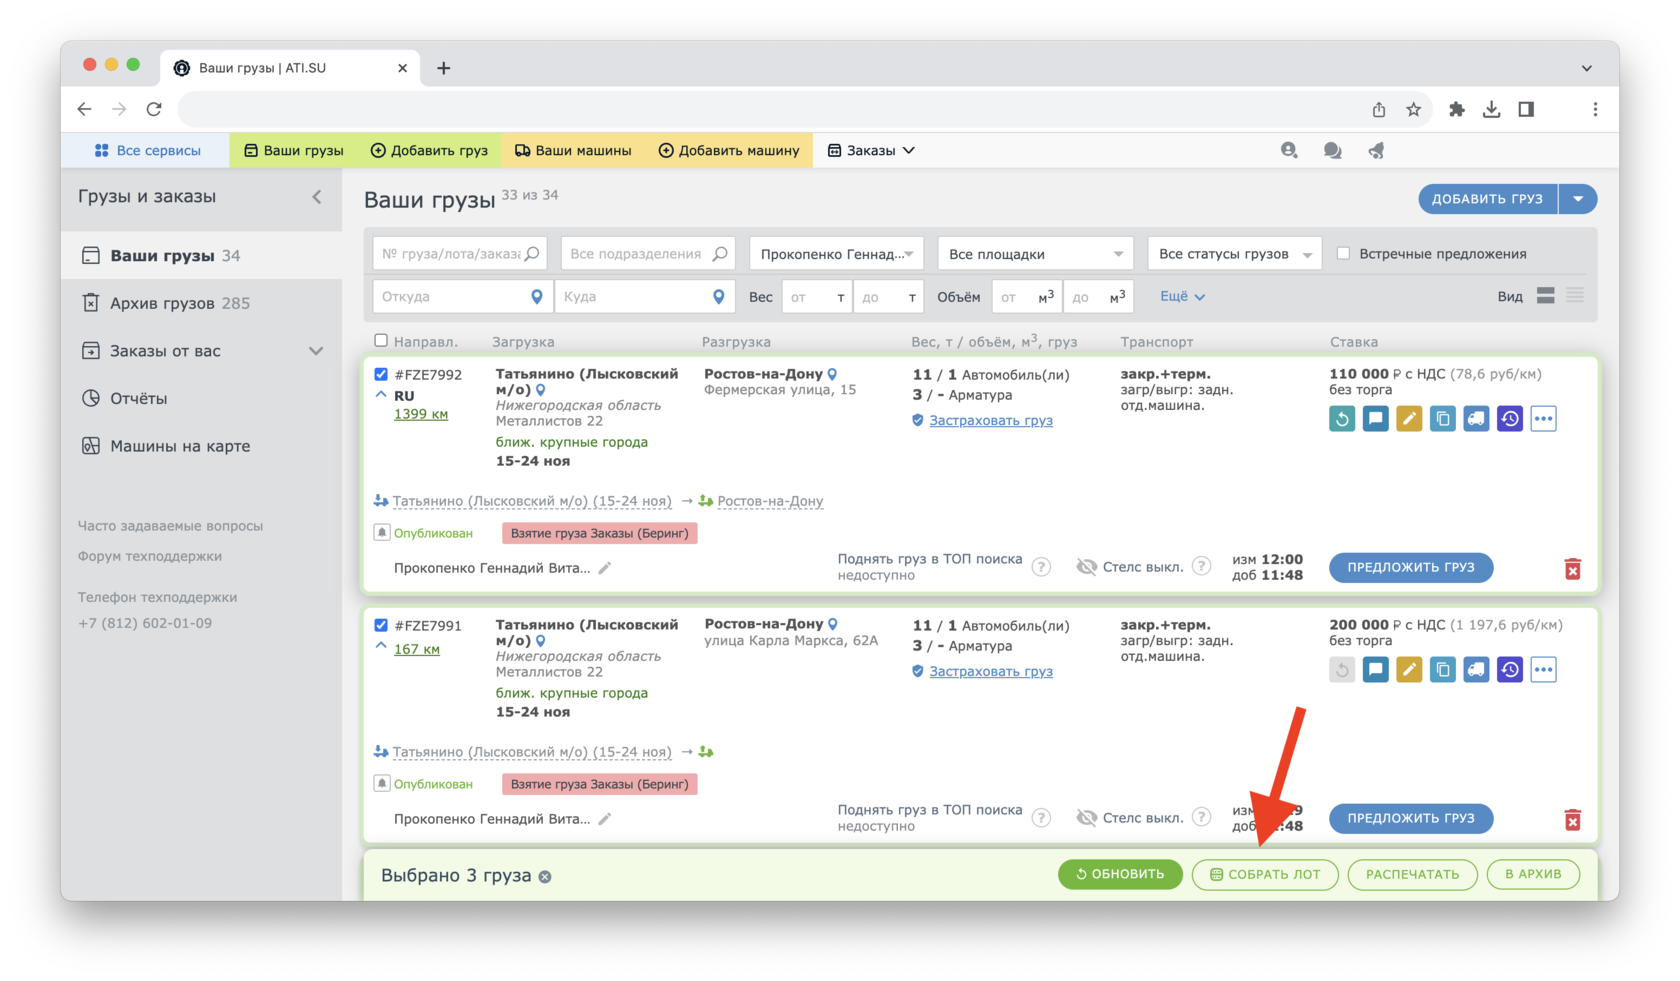The width and height of the screenshot is (1680, 981).
Task: Open the Прокопенко Геннадий contact dropdown
Action: [837, 254]
